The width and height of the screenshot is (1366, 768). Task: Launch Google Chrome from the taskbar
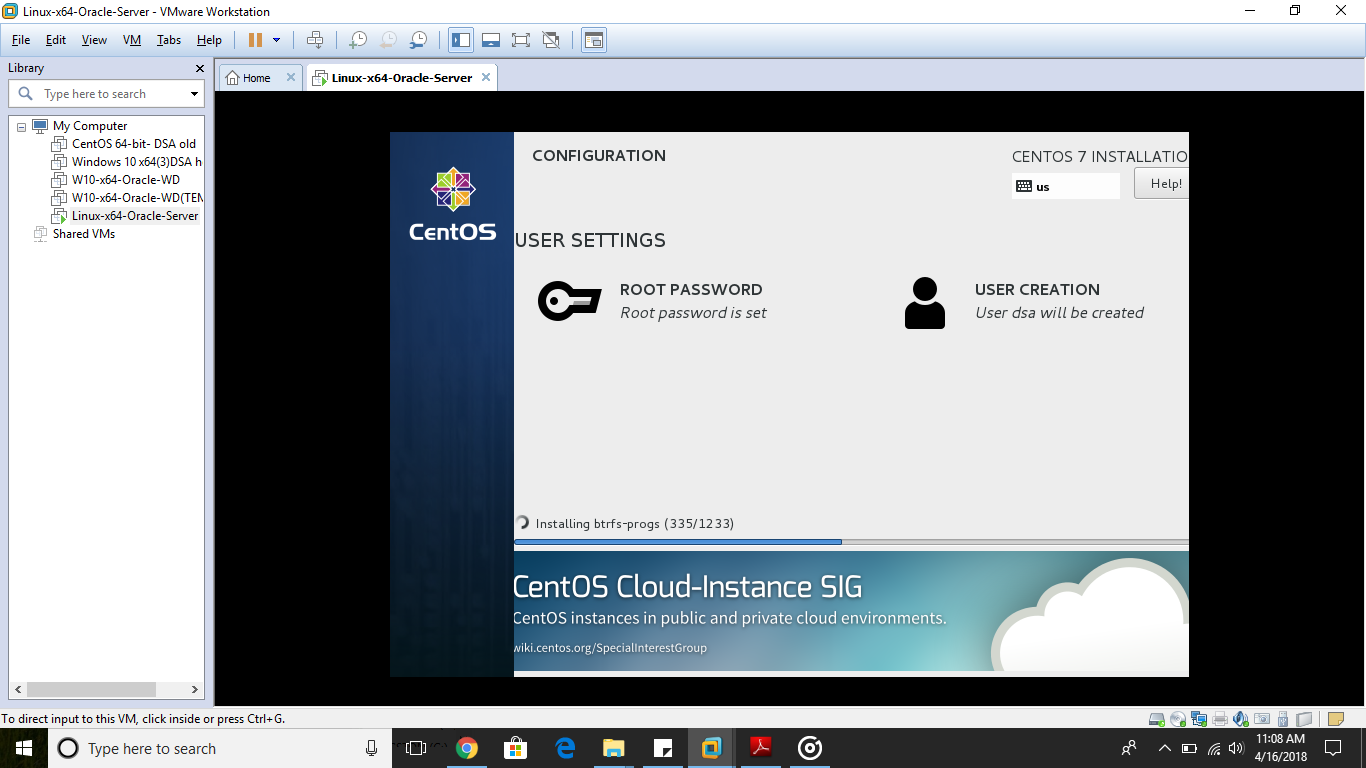coord(466,748)
